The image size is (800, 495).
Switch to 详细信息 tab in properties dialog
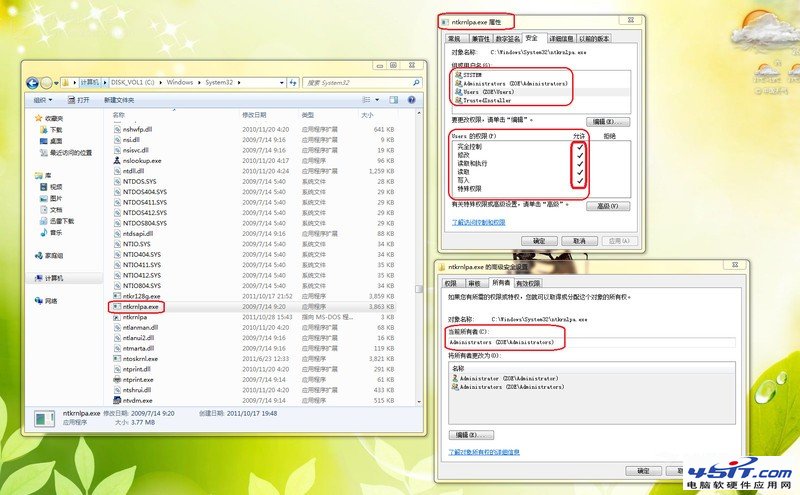[561, 39]
